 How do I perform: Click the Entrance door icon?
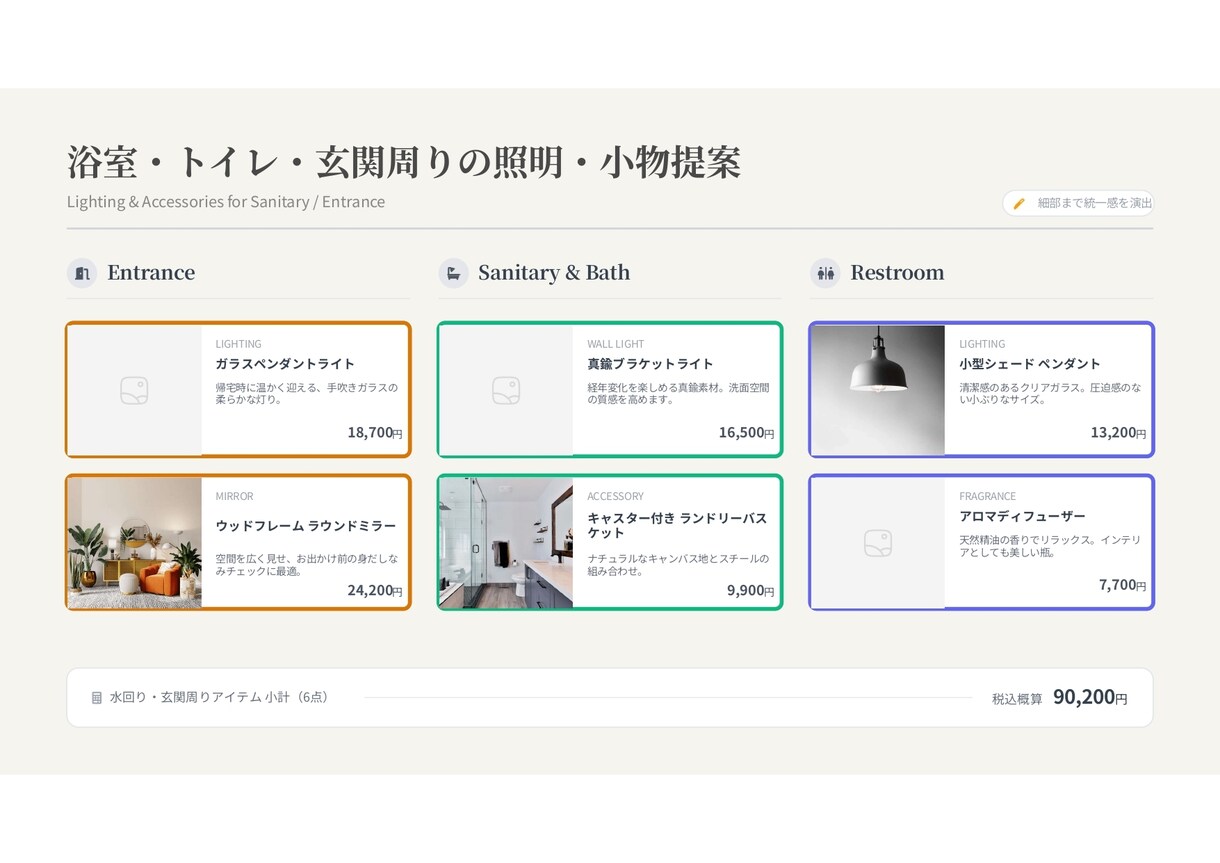click(82, 273)
